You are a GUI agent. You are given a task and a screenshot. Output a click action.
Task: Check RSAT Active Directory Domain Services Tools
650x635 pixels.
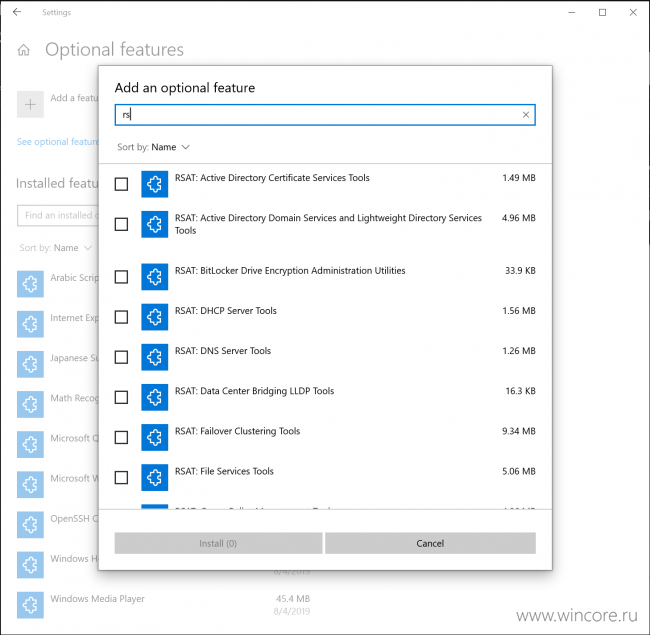click(x=121, y=224)
